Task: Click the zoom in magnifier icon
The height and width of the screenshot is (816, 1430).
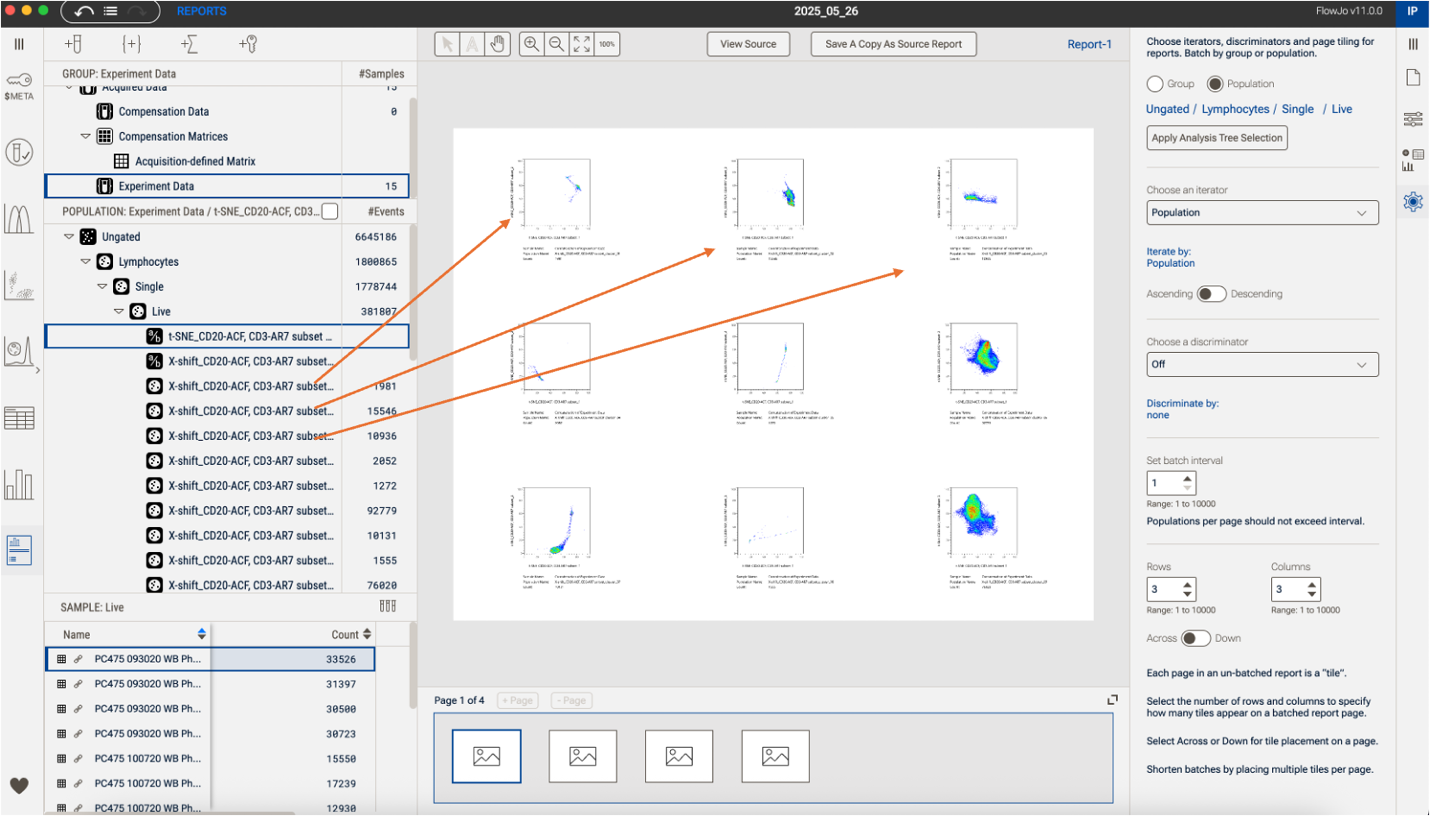Action: coord(532,44)
